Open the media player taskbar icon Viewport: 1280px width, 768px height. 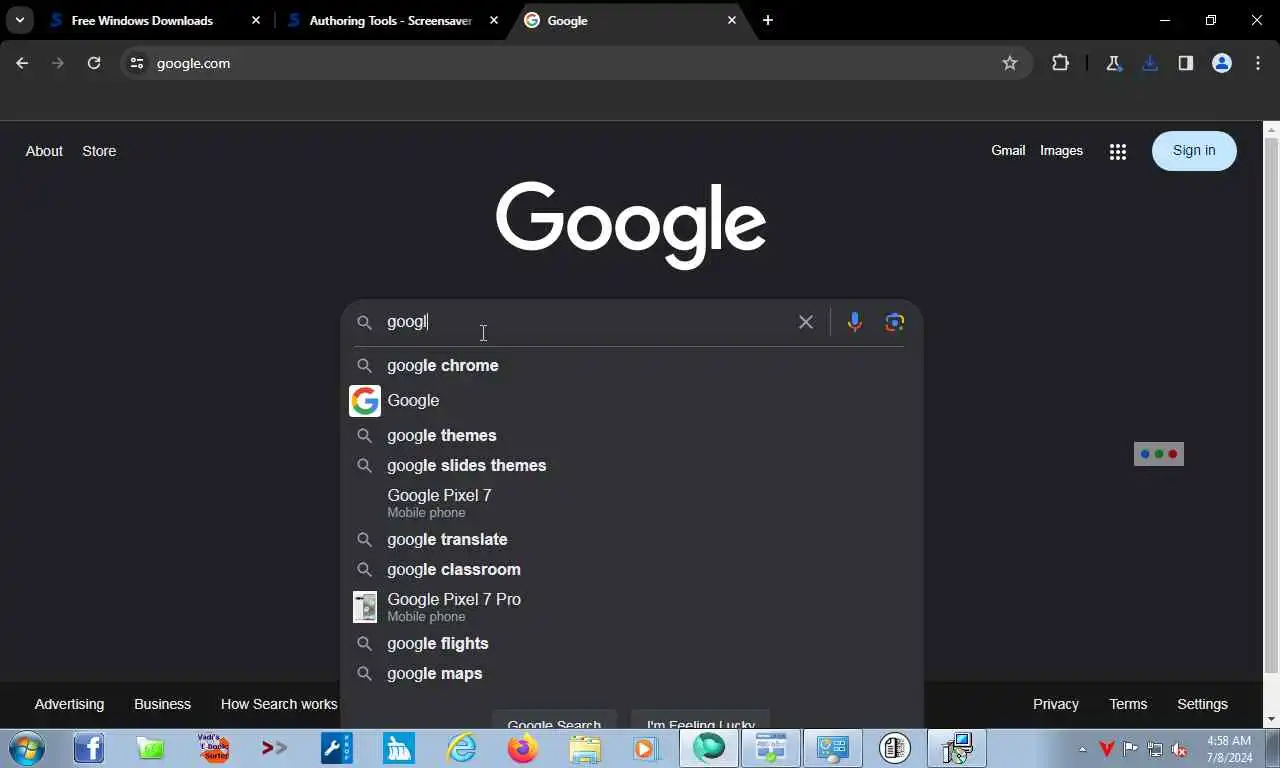tap(646, 748)
